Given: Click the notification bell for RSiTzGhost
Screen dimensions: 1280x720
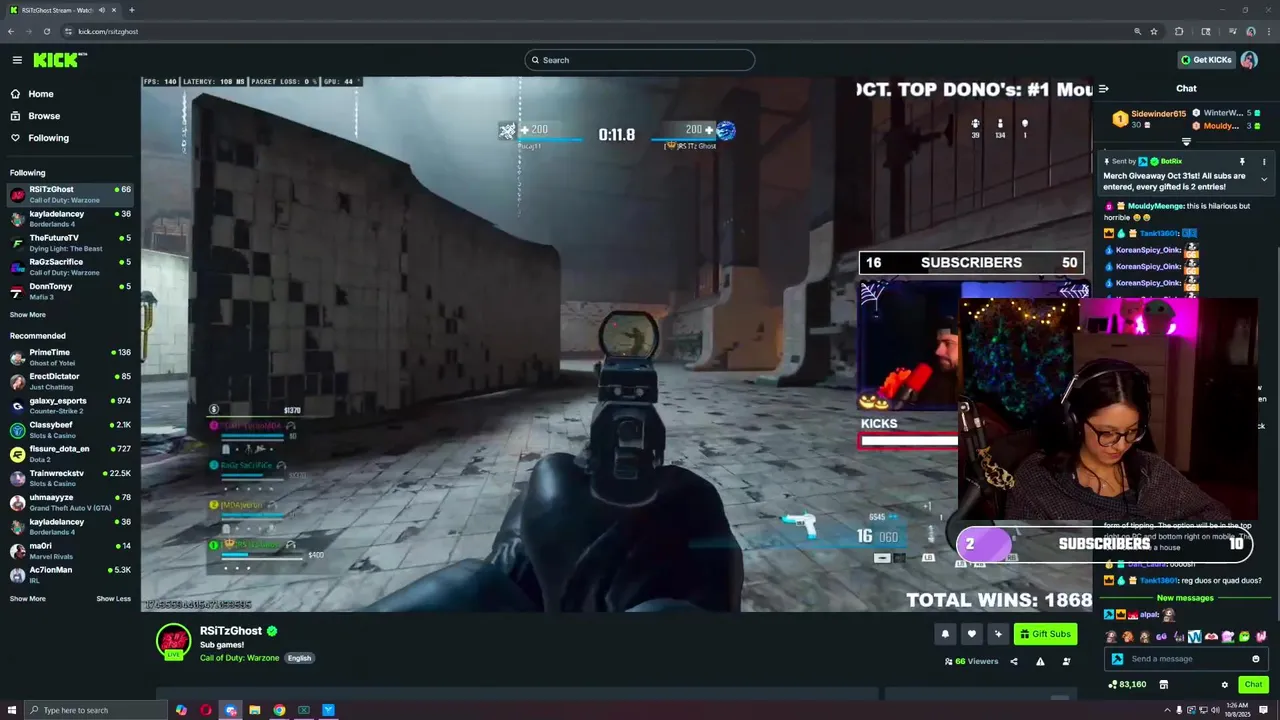Looking at the screenshot, I should 945,634.
